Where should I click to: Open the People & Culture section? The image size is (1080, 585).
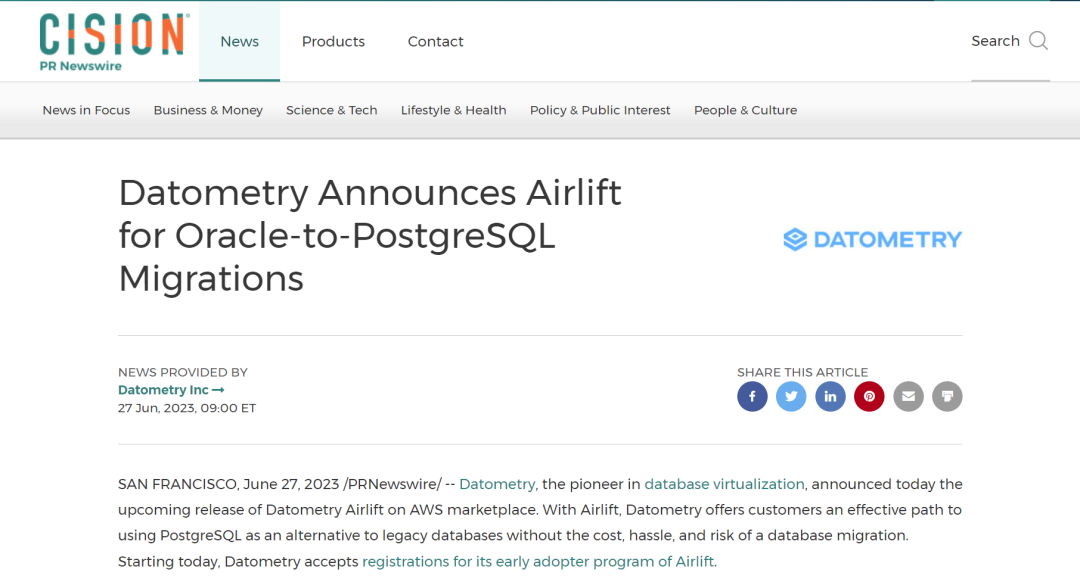coord(745,110)
